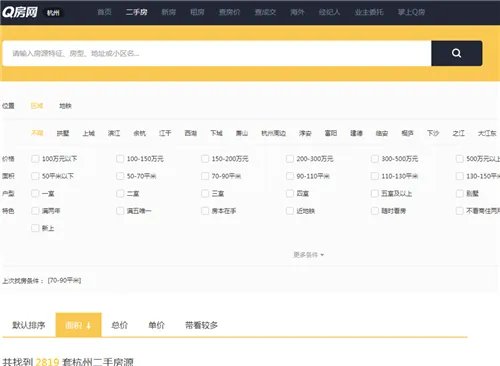Expand 更多条件 filter options

(x=308, y=255)
